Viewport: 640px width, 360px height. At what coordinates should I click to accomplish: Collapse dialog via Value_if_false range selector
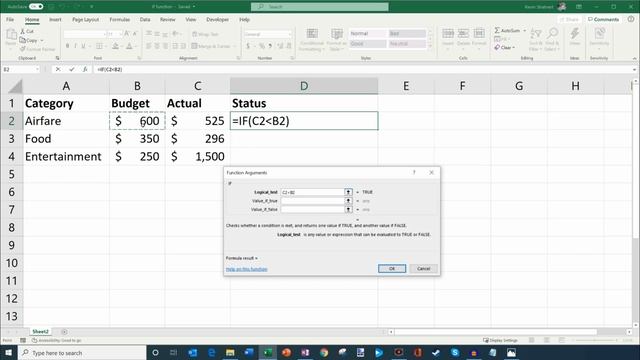[x=348, y=209]
